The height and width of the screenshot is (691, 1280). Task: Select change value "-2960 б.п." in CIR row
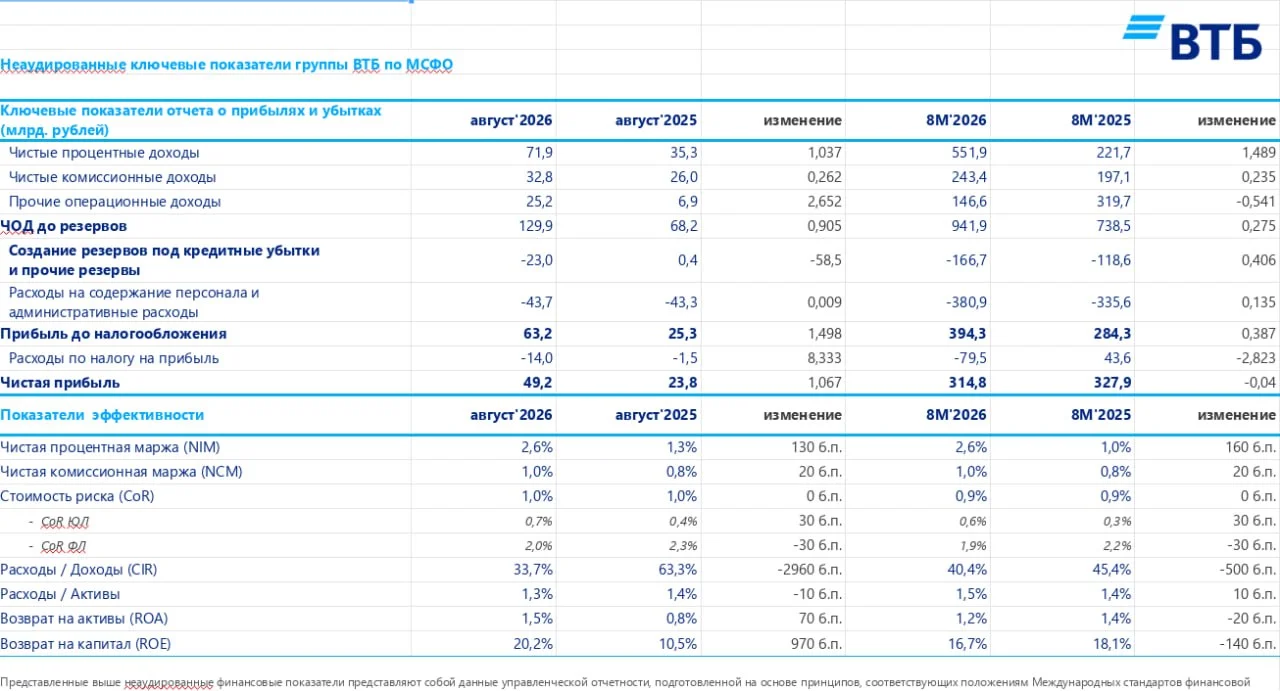point(809,569)
